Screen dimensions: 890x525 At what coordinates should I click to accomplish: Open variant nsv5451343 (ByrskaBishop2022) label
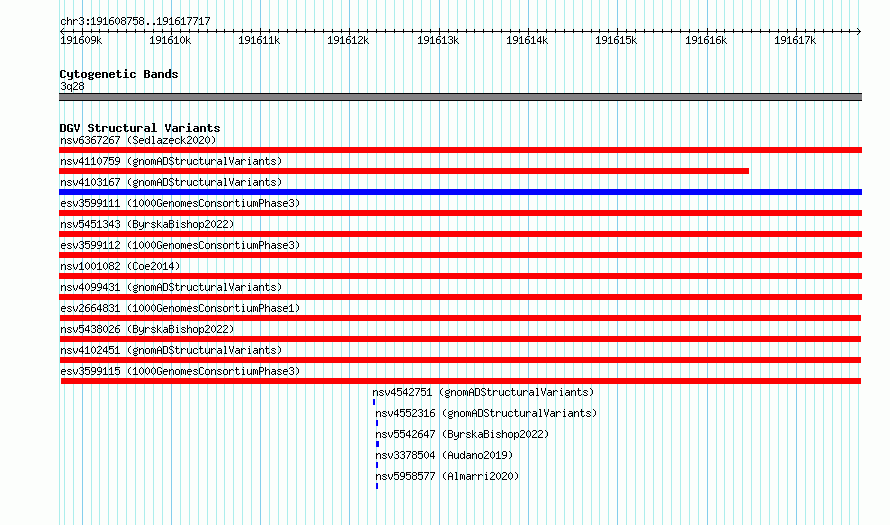(x=147, y=224)
